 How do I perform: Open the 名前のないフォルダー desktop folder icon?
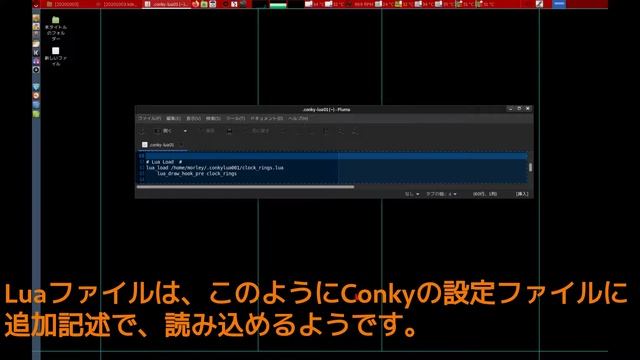[x=56, y=29]
